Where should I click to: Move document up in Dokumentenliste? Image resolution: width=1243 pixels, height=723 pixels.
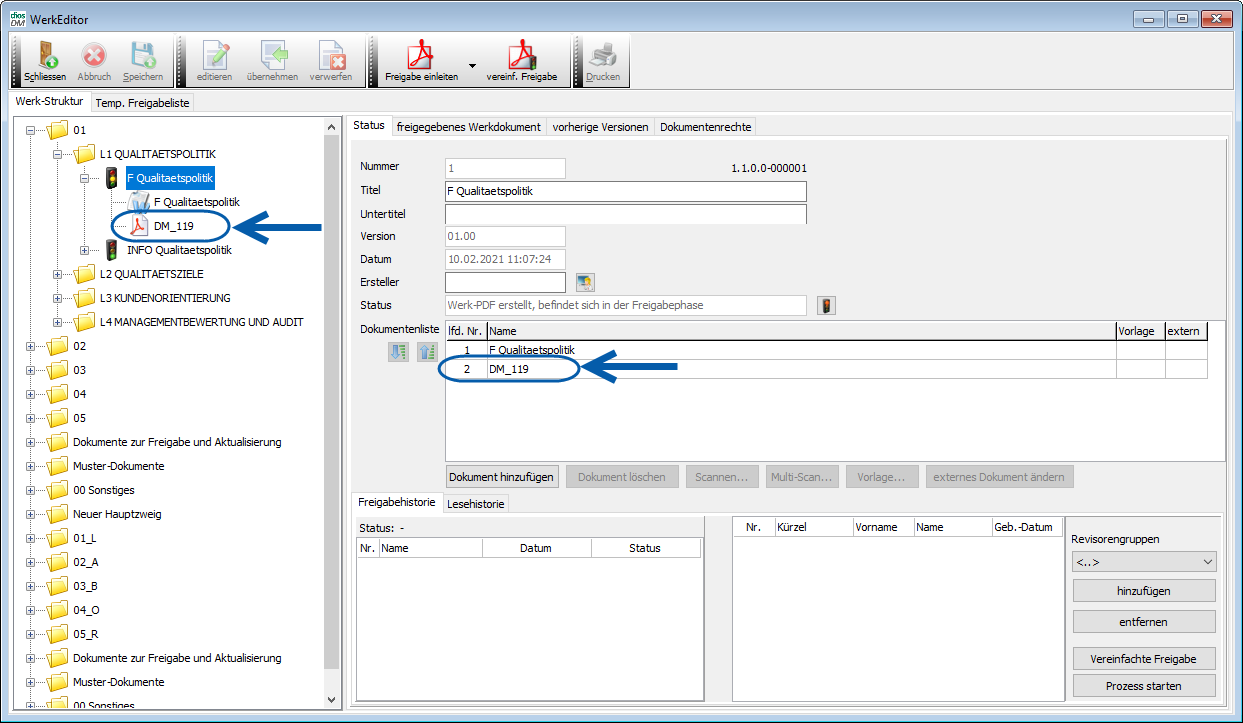tap(426, 351)
